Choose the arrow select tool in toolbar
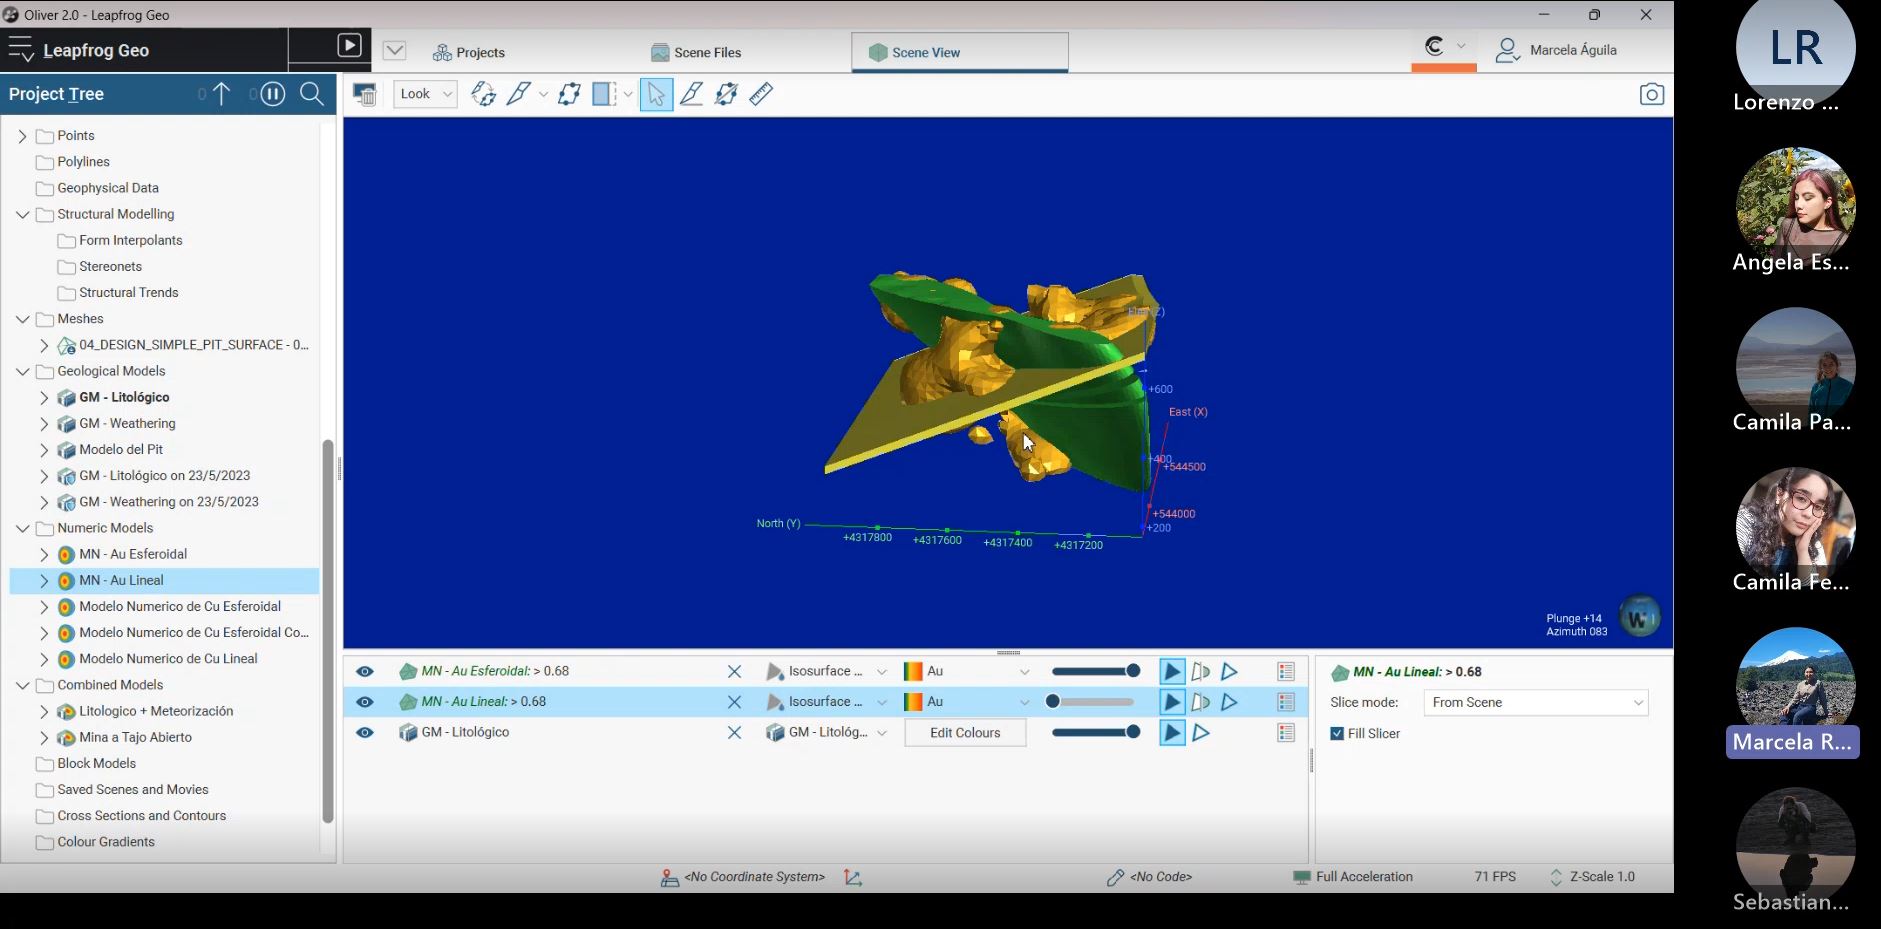 656,94
